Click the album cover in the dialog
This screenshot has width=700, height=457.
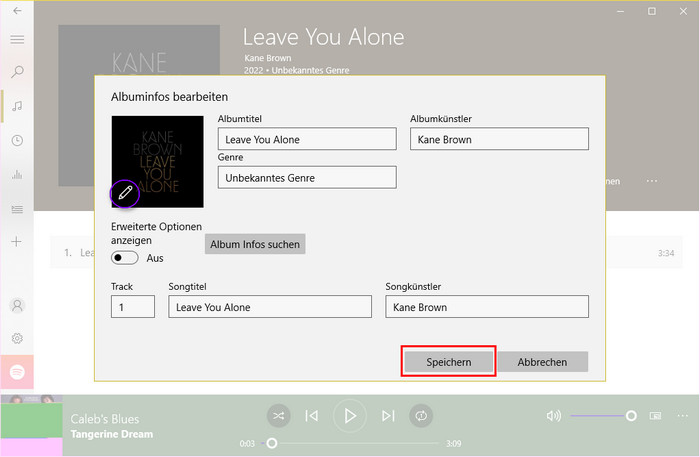[x=158, y=162]
